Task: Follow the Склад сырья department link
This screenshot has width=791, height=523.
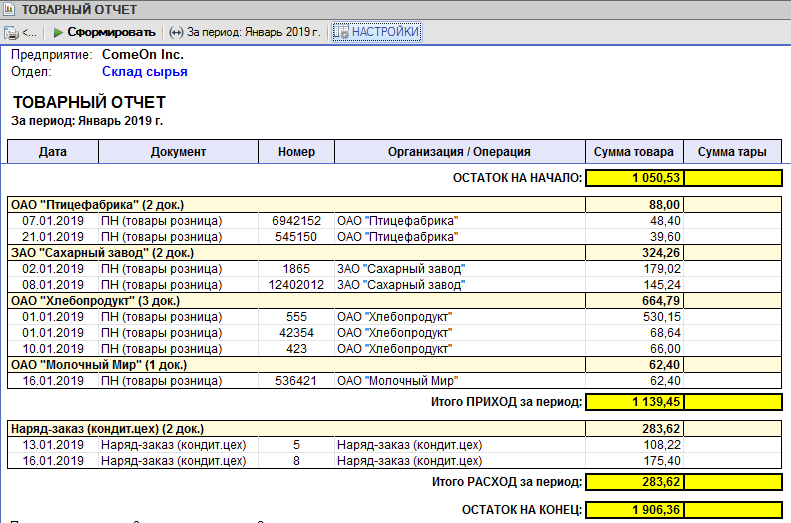Action: pos(144,72)
